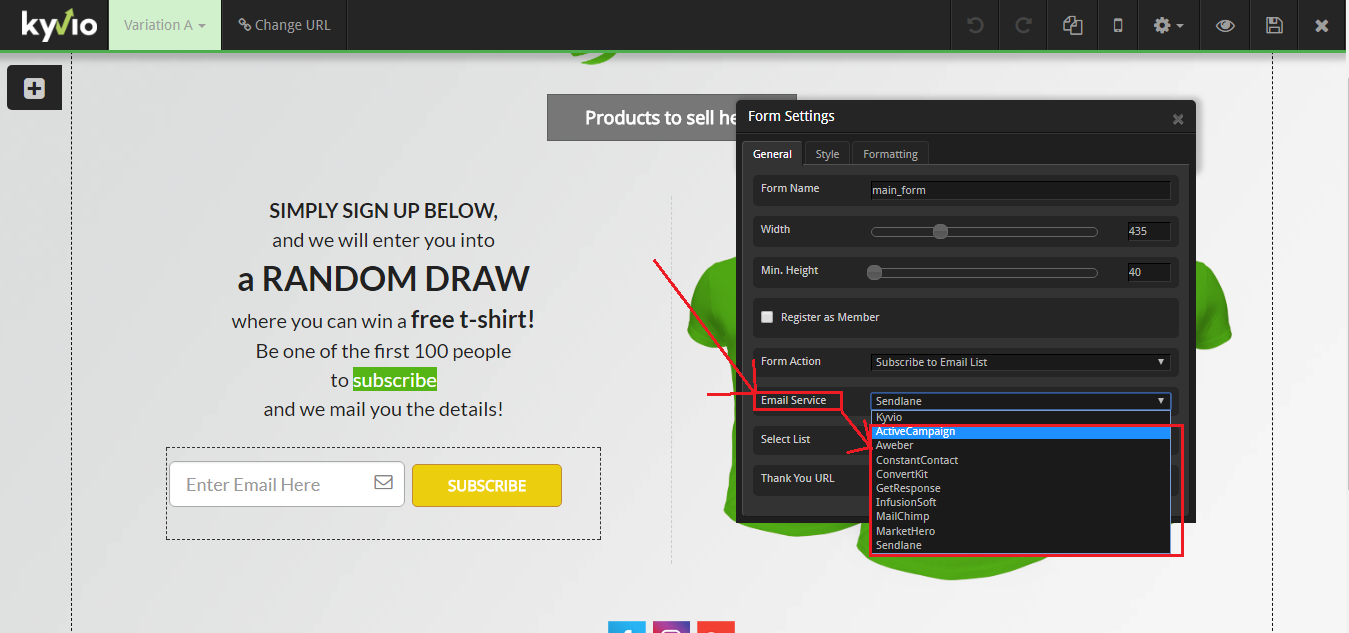Image resolution: width=1349 pixels, height=633 pixels.
Task: Switch to the Formatting tab
Action: [890, 154]
